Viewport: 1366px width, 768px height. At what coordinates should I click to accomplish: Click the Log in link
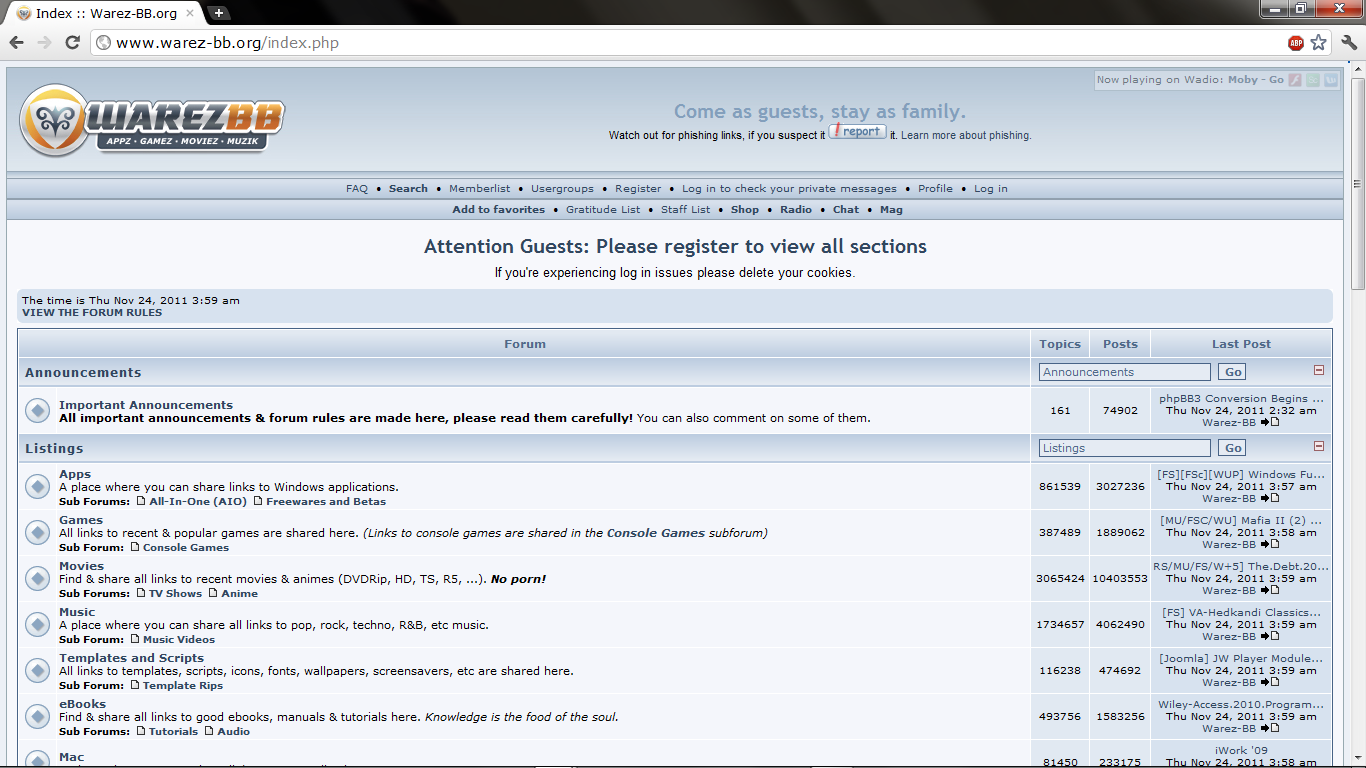pos(991,189)
